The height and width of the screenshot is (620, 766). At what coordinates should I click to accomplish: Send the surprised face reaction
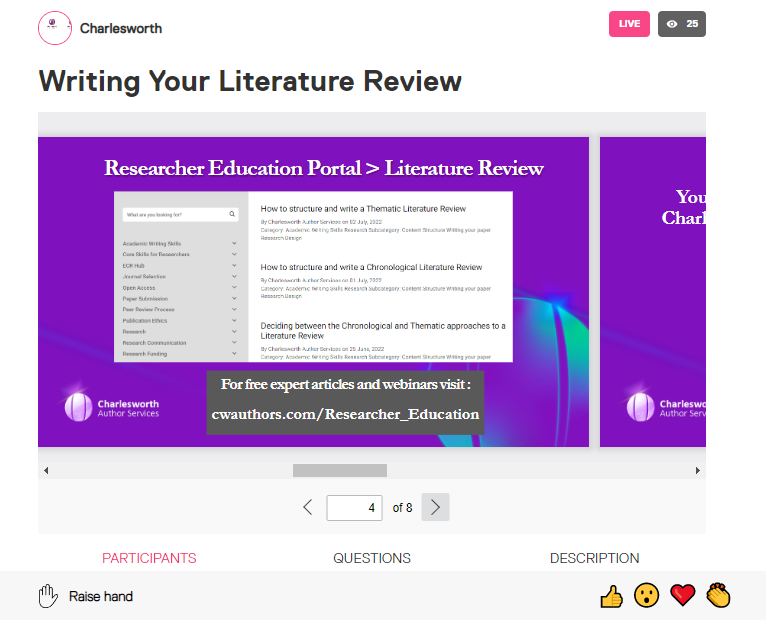646,596
